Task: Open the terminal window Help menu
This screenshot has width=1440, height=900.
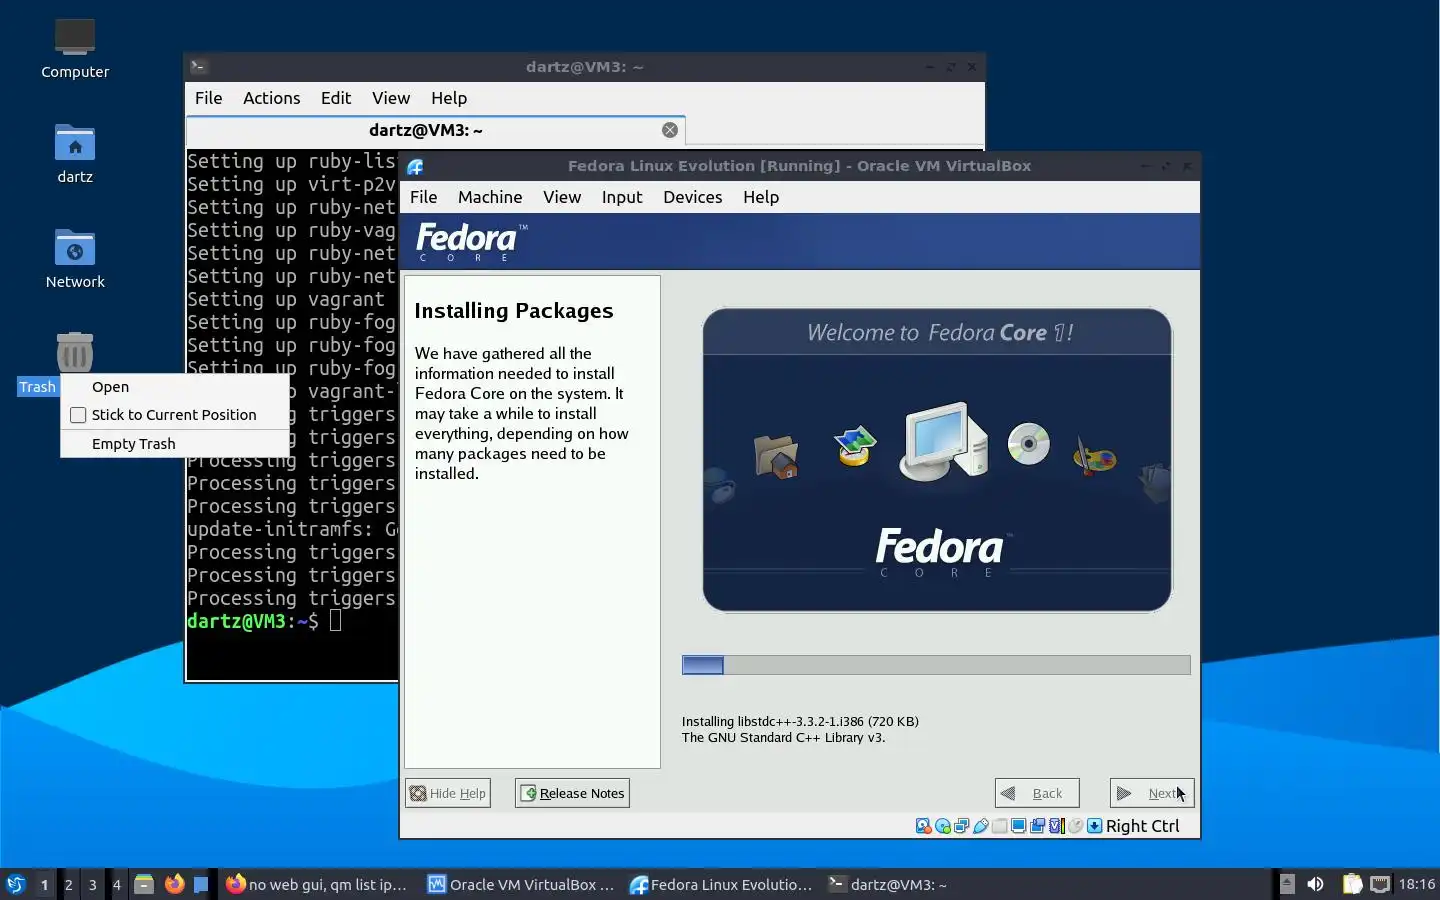Action: [x=449, y=98]
